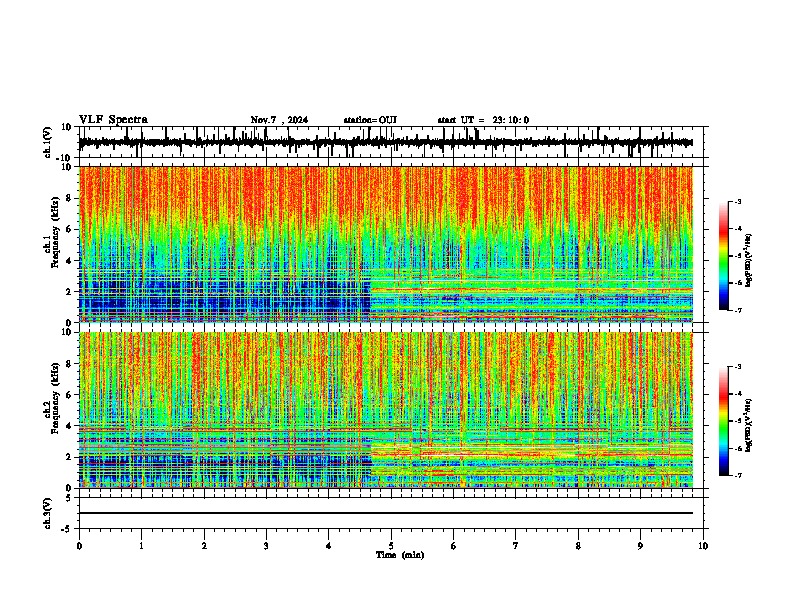This screenshot has width=792, height=612.
Task: Click the 'station=OUI' header label
Action: click(370, 120)
